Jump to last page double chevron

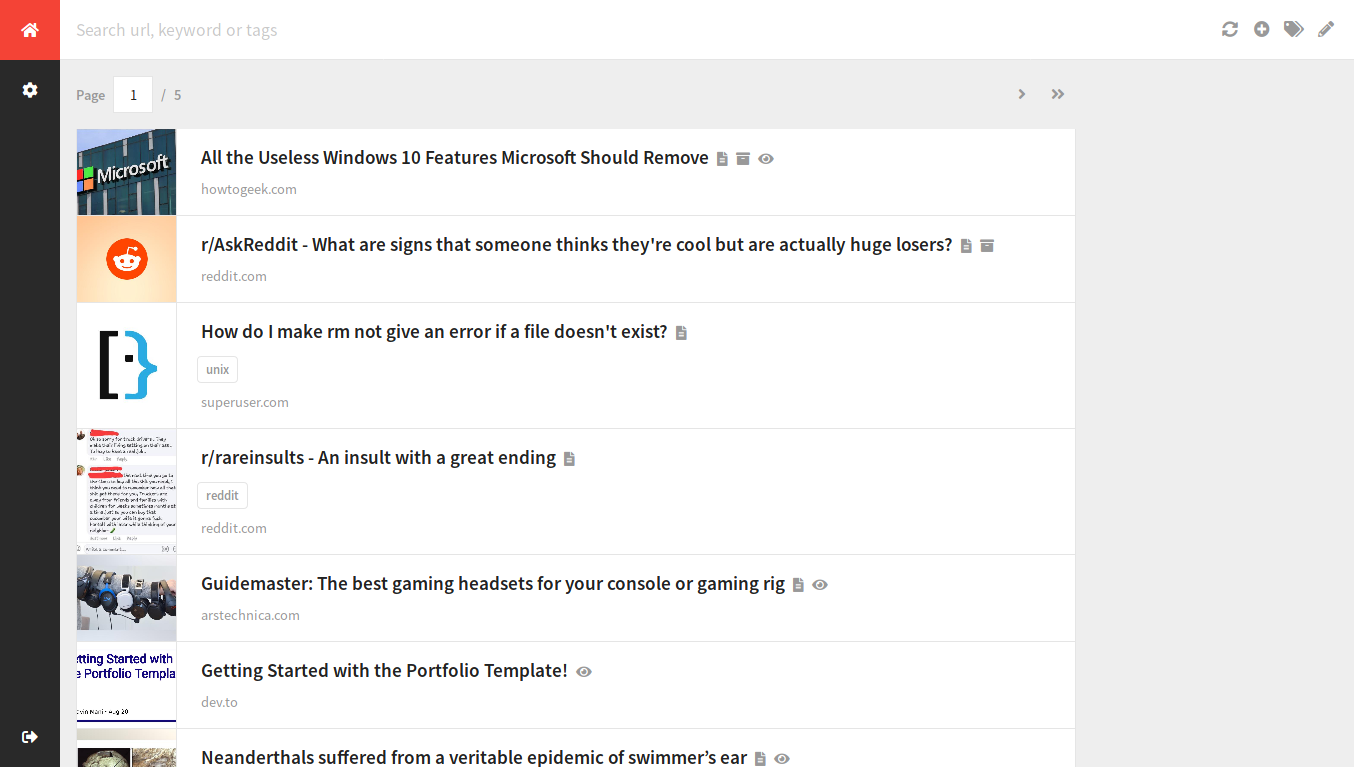(1058, 94)
